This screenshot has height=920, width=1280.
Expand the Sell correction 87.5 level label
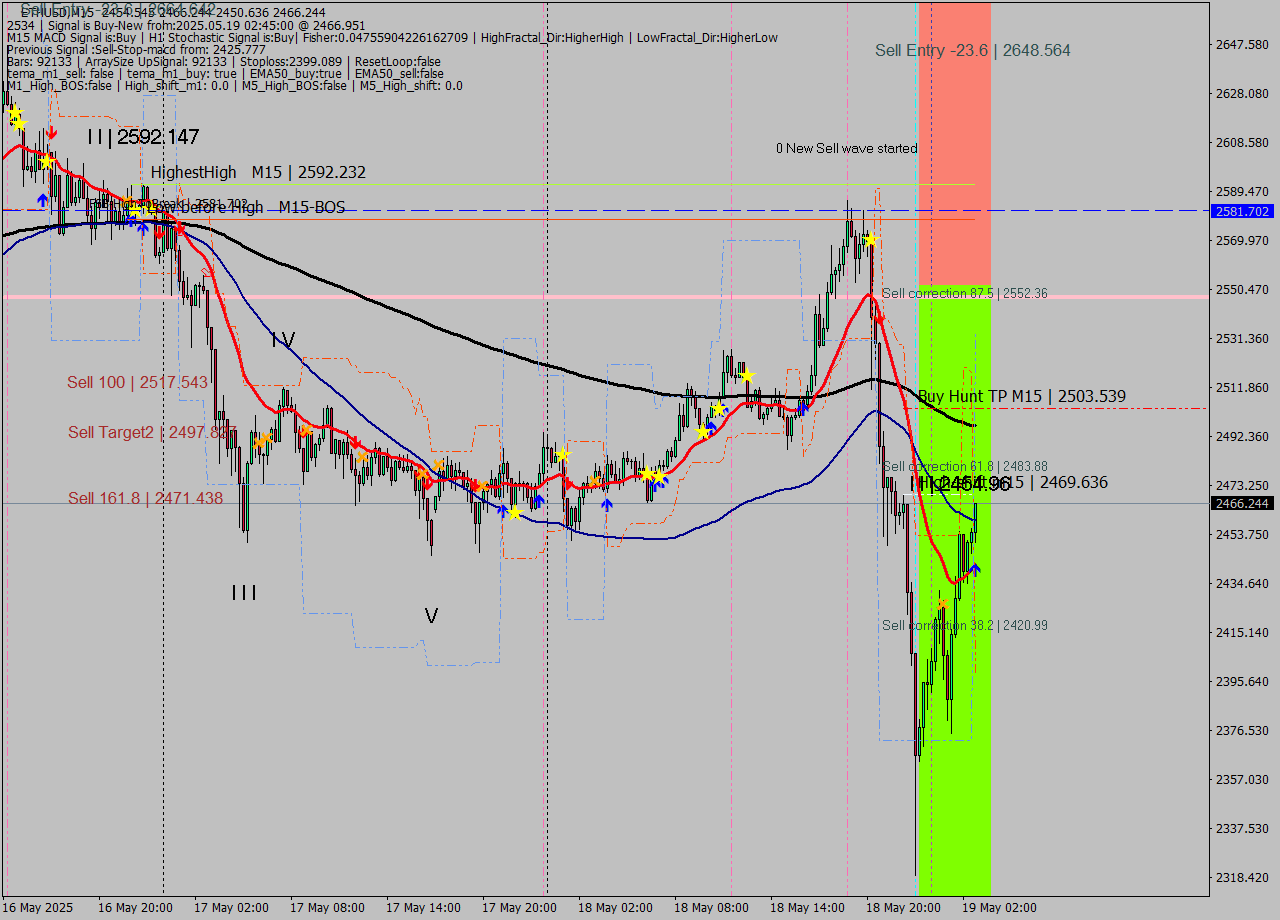964,293
